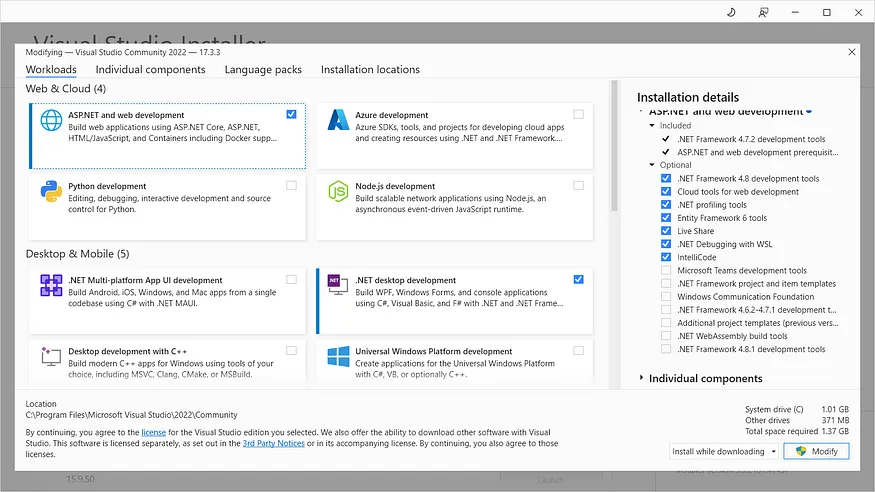Uncheck the Live Share optional component

[666, 231]
